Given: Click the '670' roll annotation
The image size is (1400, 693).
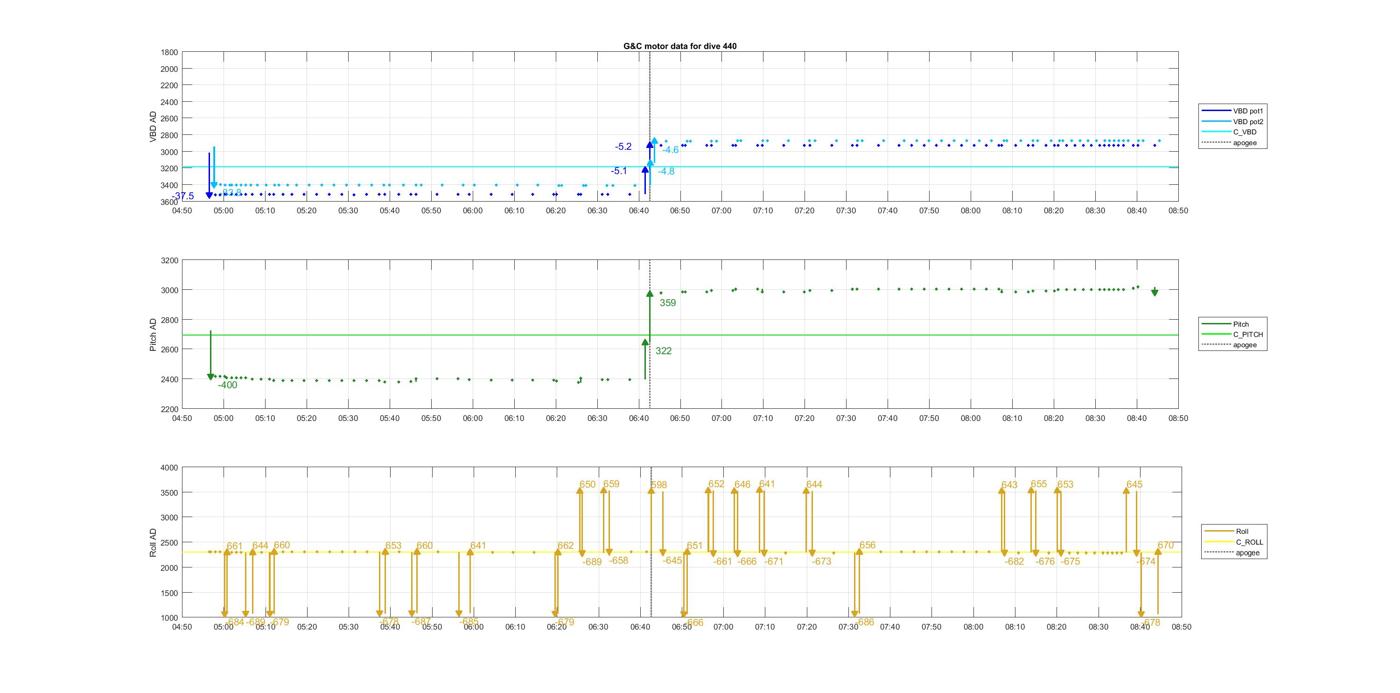Looking at the screenshot, I should [1166, 546].
